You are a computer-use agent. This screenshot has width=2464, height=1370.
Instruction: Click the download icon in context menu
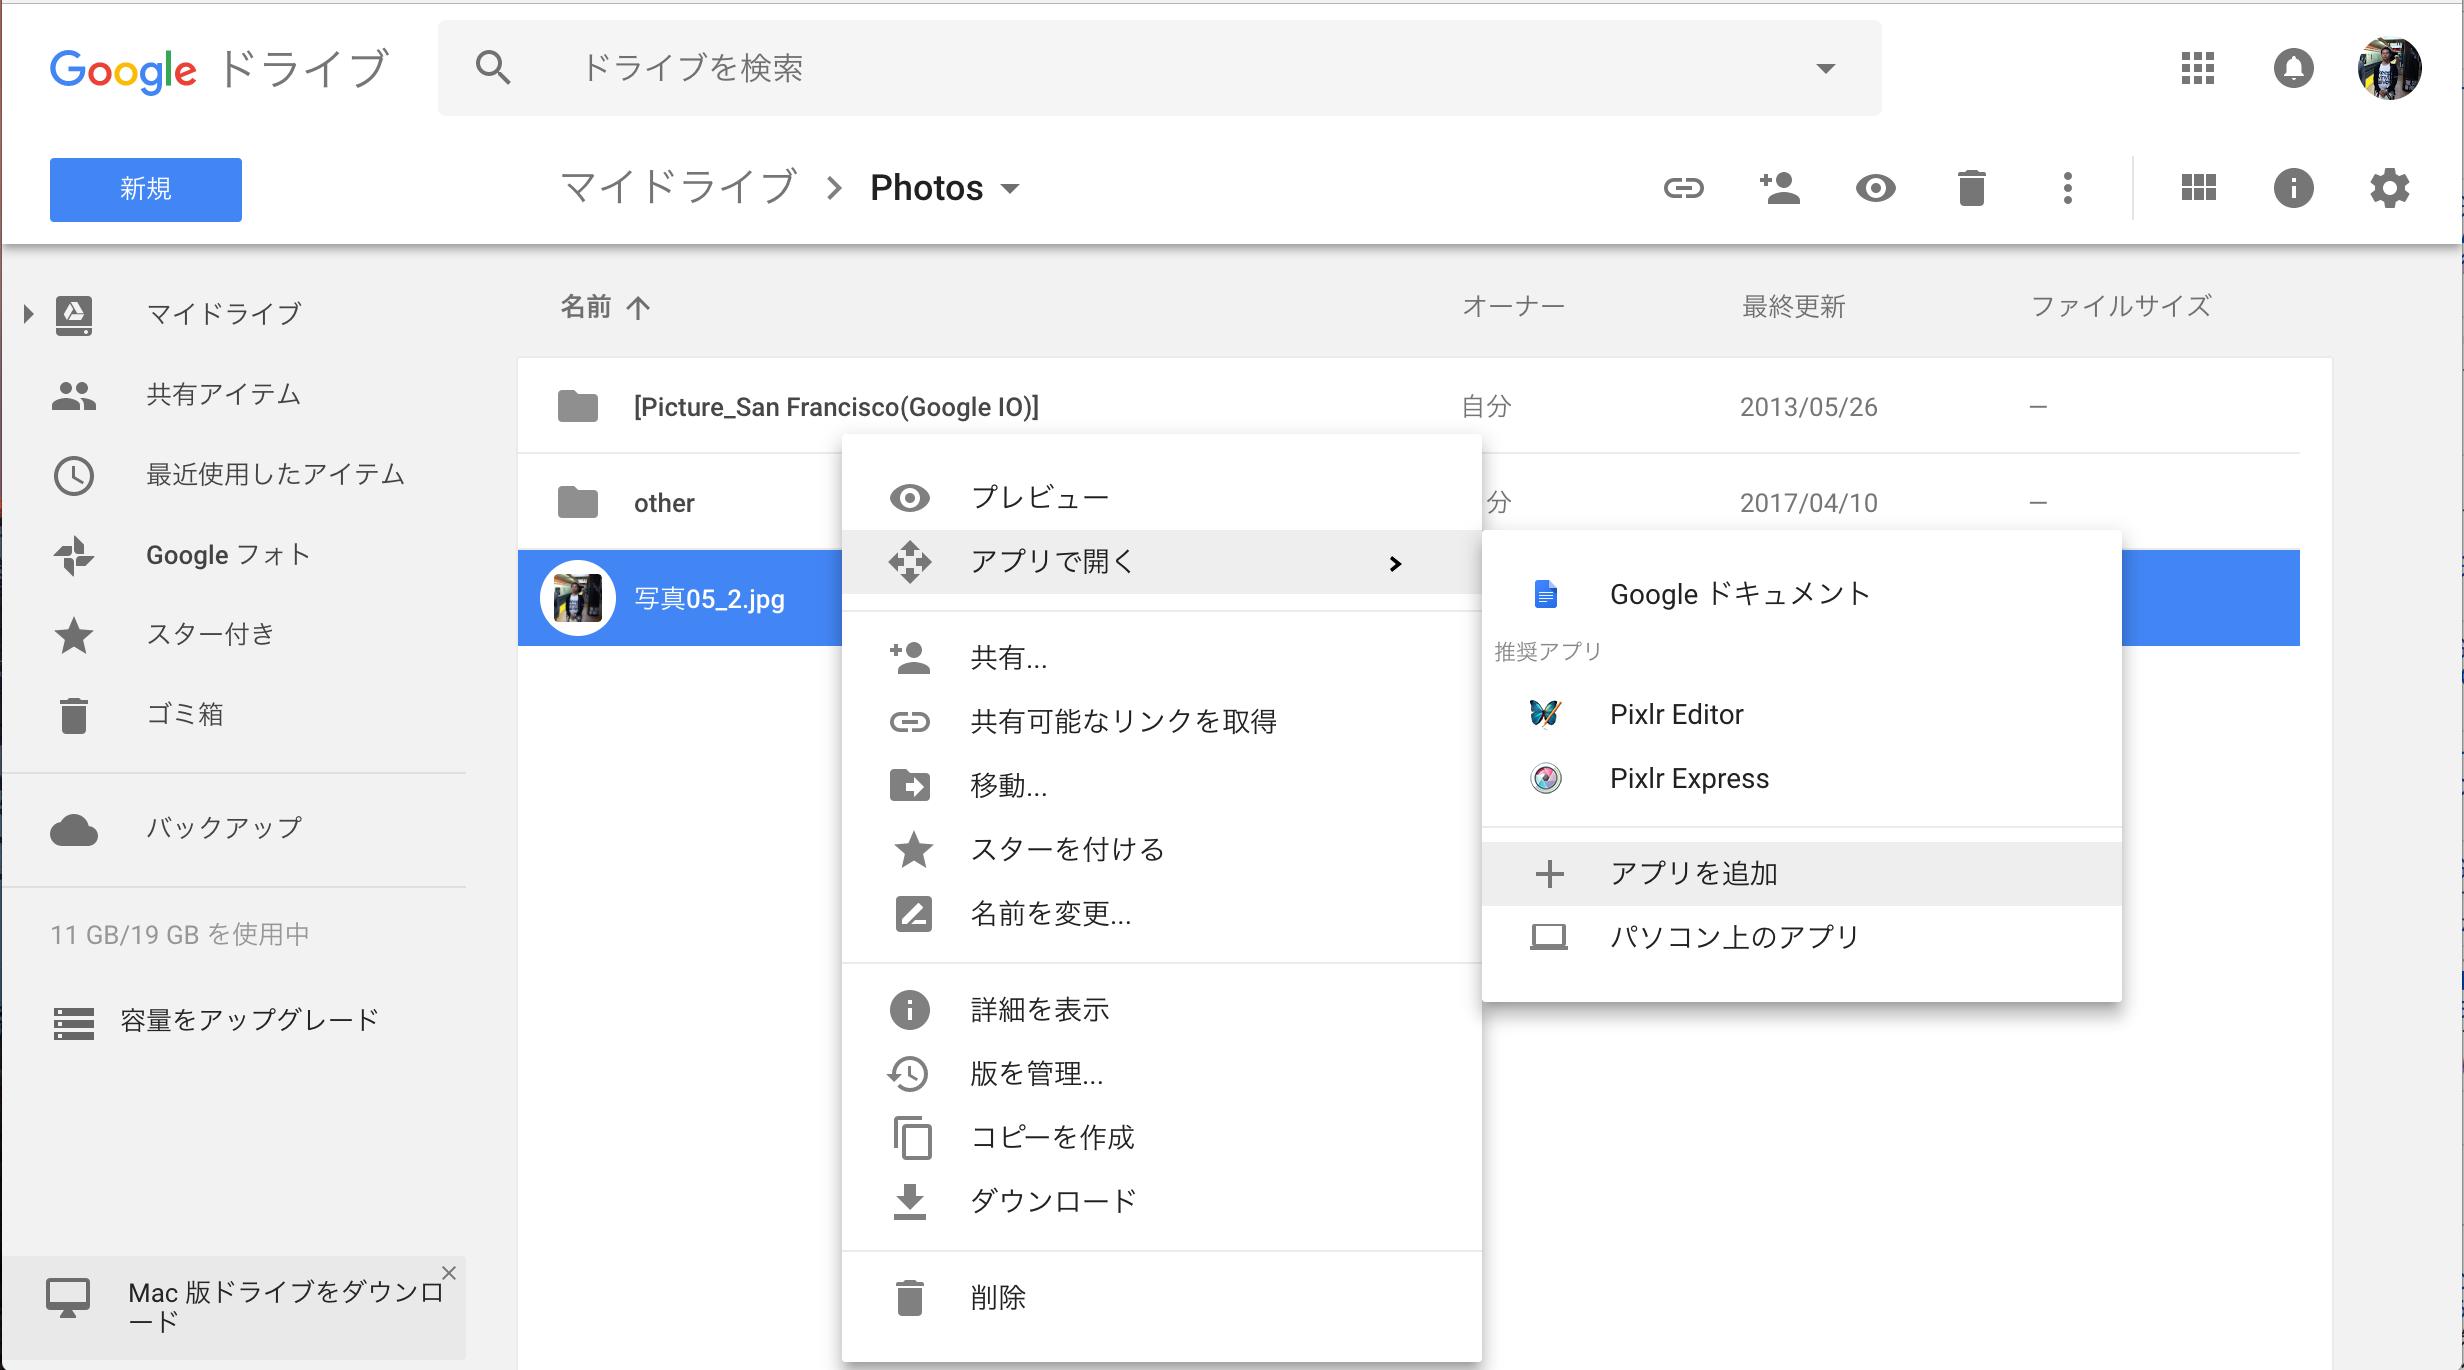(x=909, y=1201)
